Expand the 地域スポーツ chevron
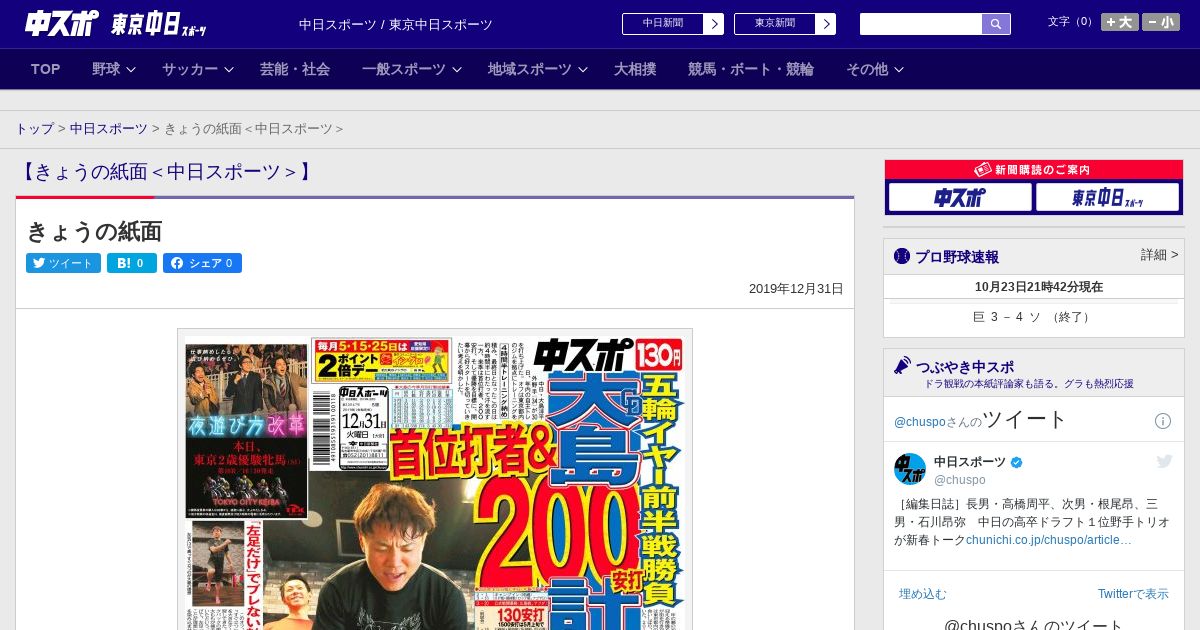Image resolution: width=1200 pixels, height=630 pixels. click(x=583, y=70)
